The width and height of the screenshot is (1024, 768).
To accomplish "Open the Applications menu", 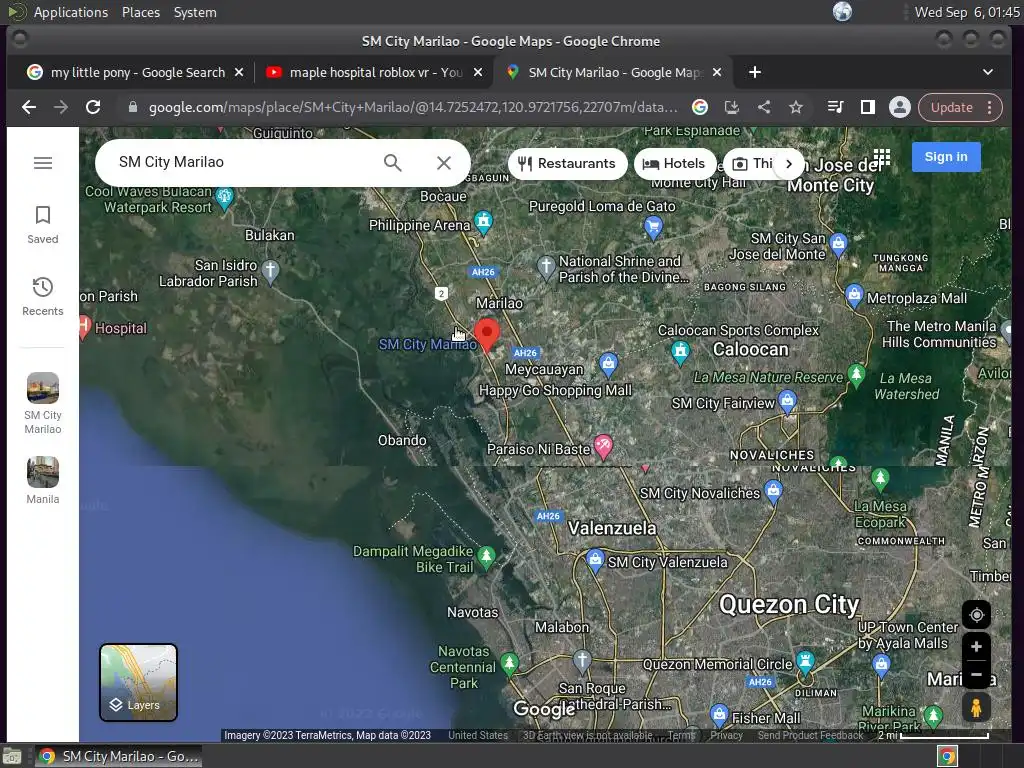I will pos(71,12).
